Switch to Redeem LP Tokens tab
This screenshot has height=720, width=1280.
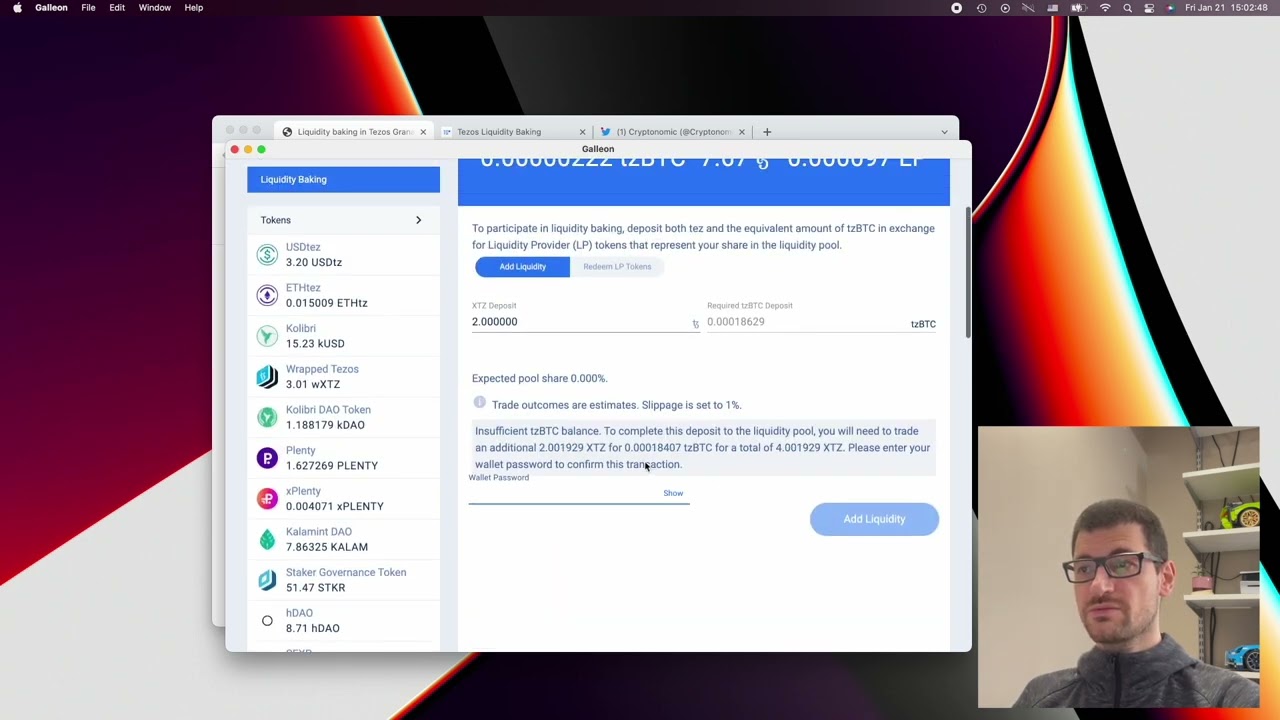[x=617, y=266]
